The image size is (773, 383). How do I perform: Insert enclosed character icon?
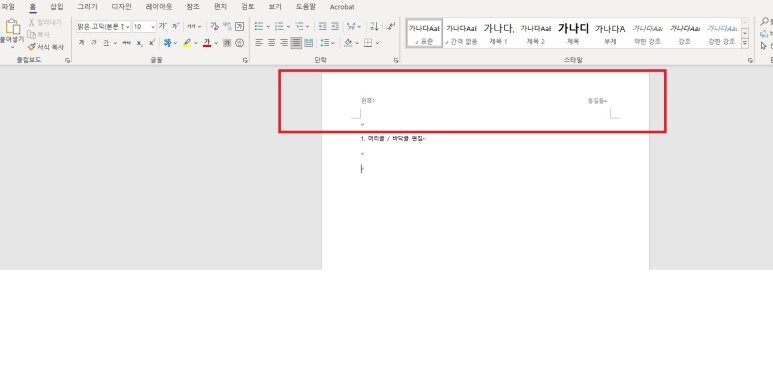coord(240,43)
